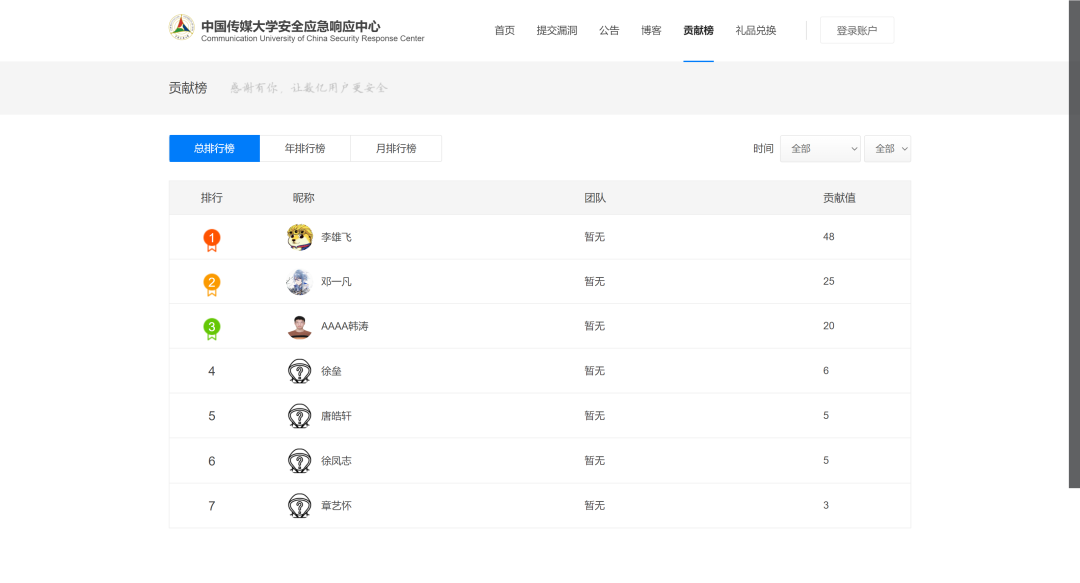Click the 登录账户 button
The height and width of the screenshot is (583, 1080).
pyautogui.click(x=857, y=30)
